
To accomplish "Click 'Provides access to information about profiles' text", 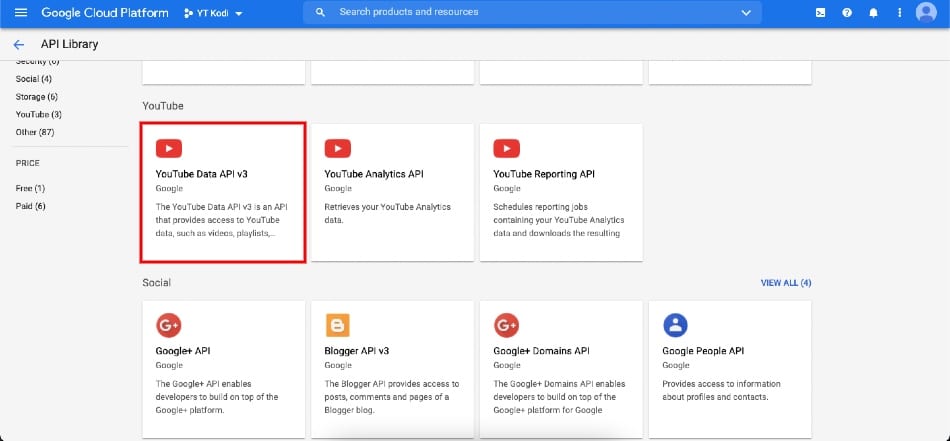I will [720, 390].
